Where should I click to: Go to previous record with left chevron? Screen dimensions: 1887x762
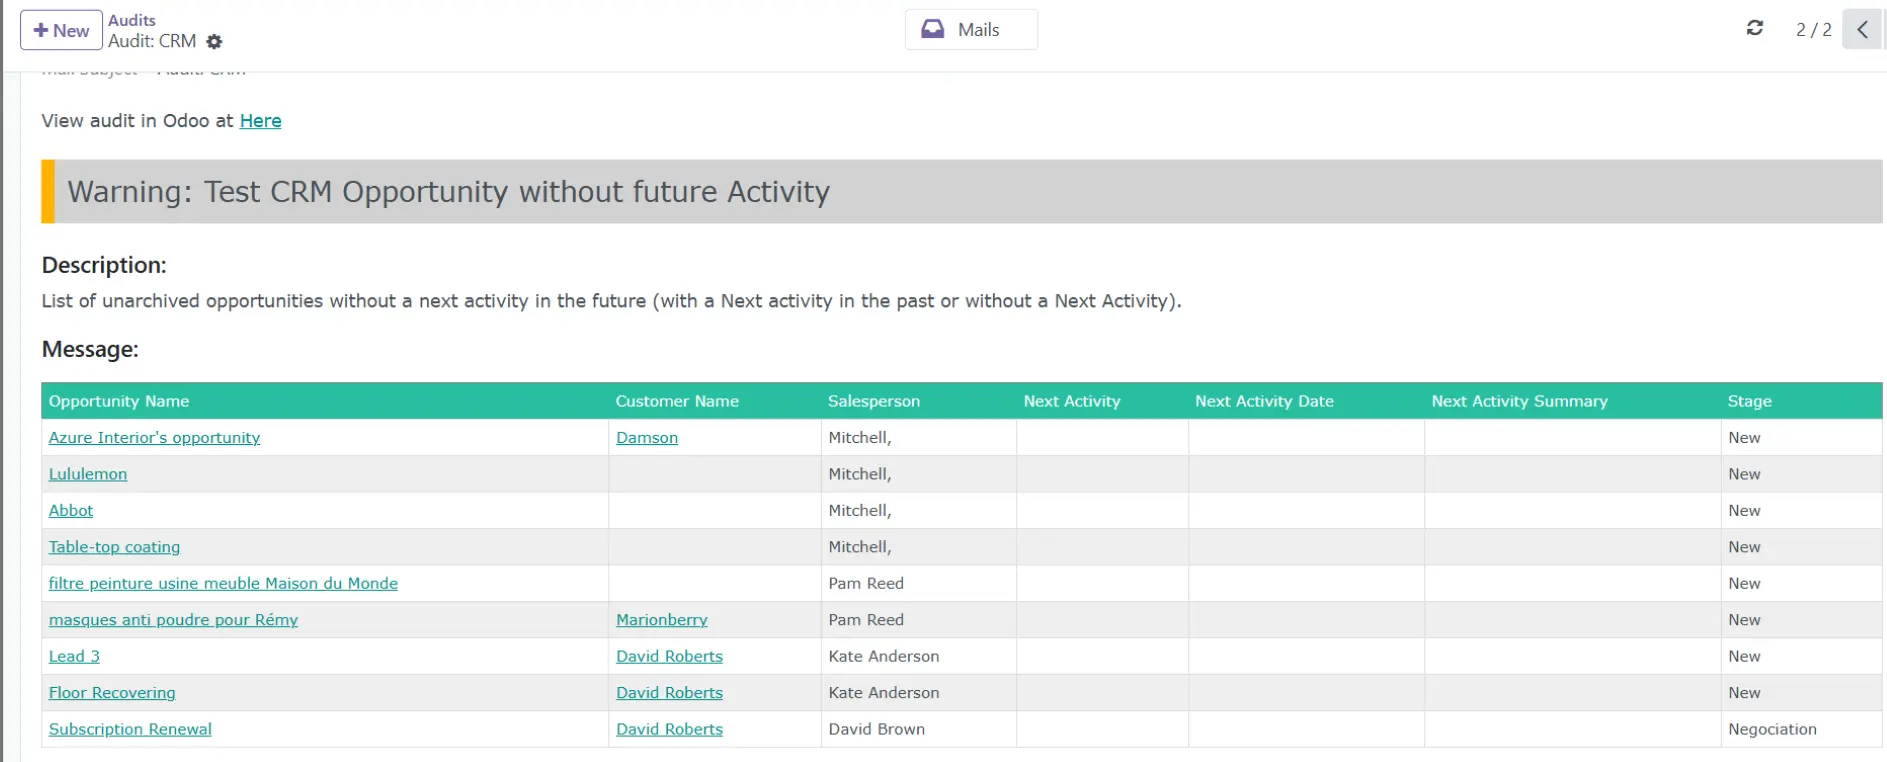click(1862, 29)
